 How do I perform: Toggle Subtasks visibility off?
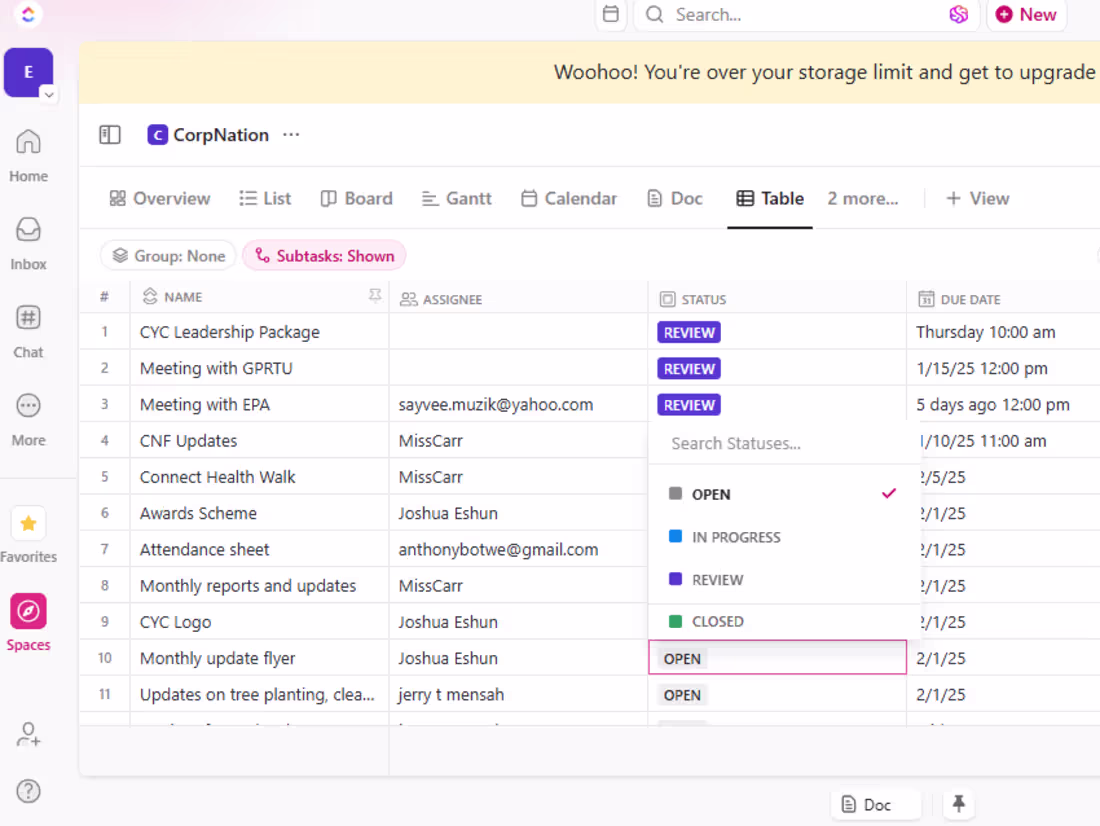324,255
